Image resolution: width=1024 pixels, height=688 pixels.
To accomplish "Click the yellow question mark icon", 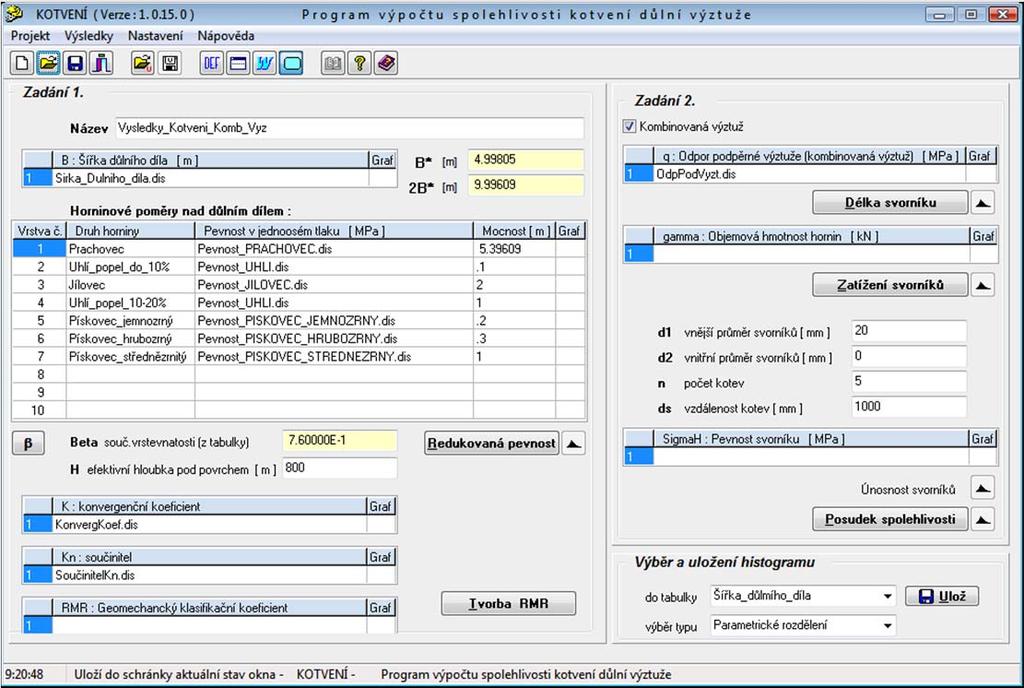I will 359,63.
